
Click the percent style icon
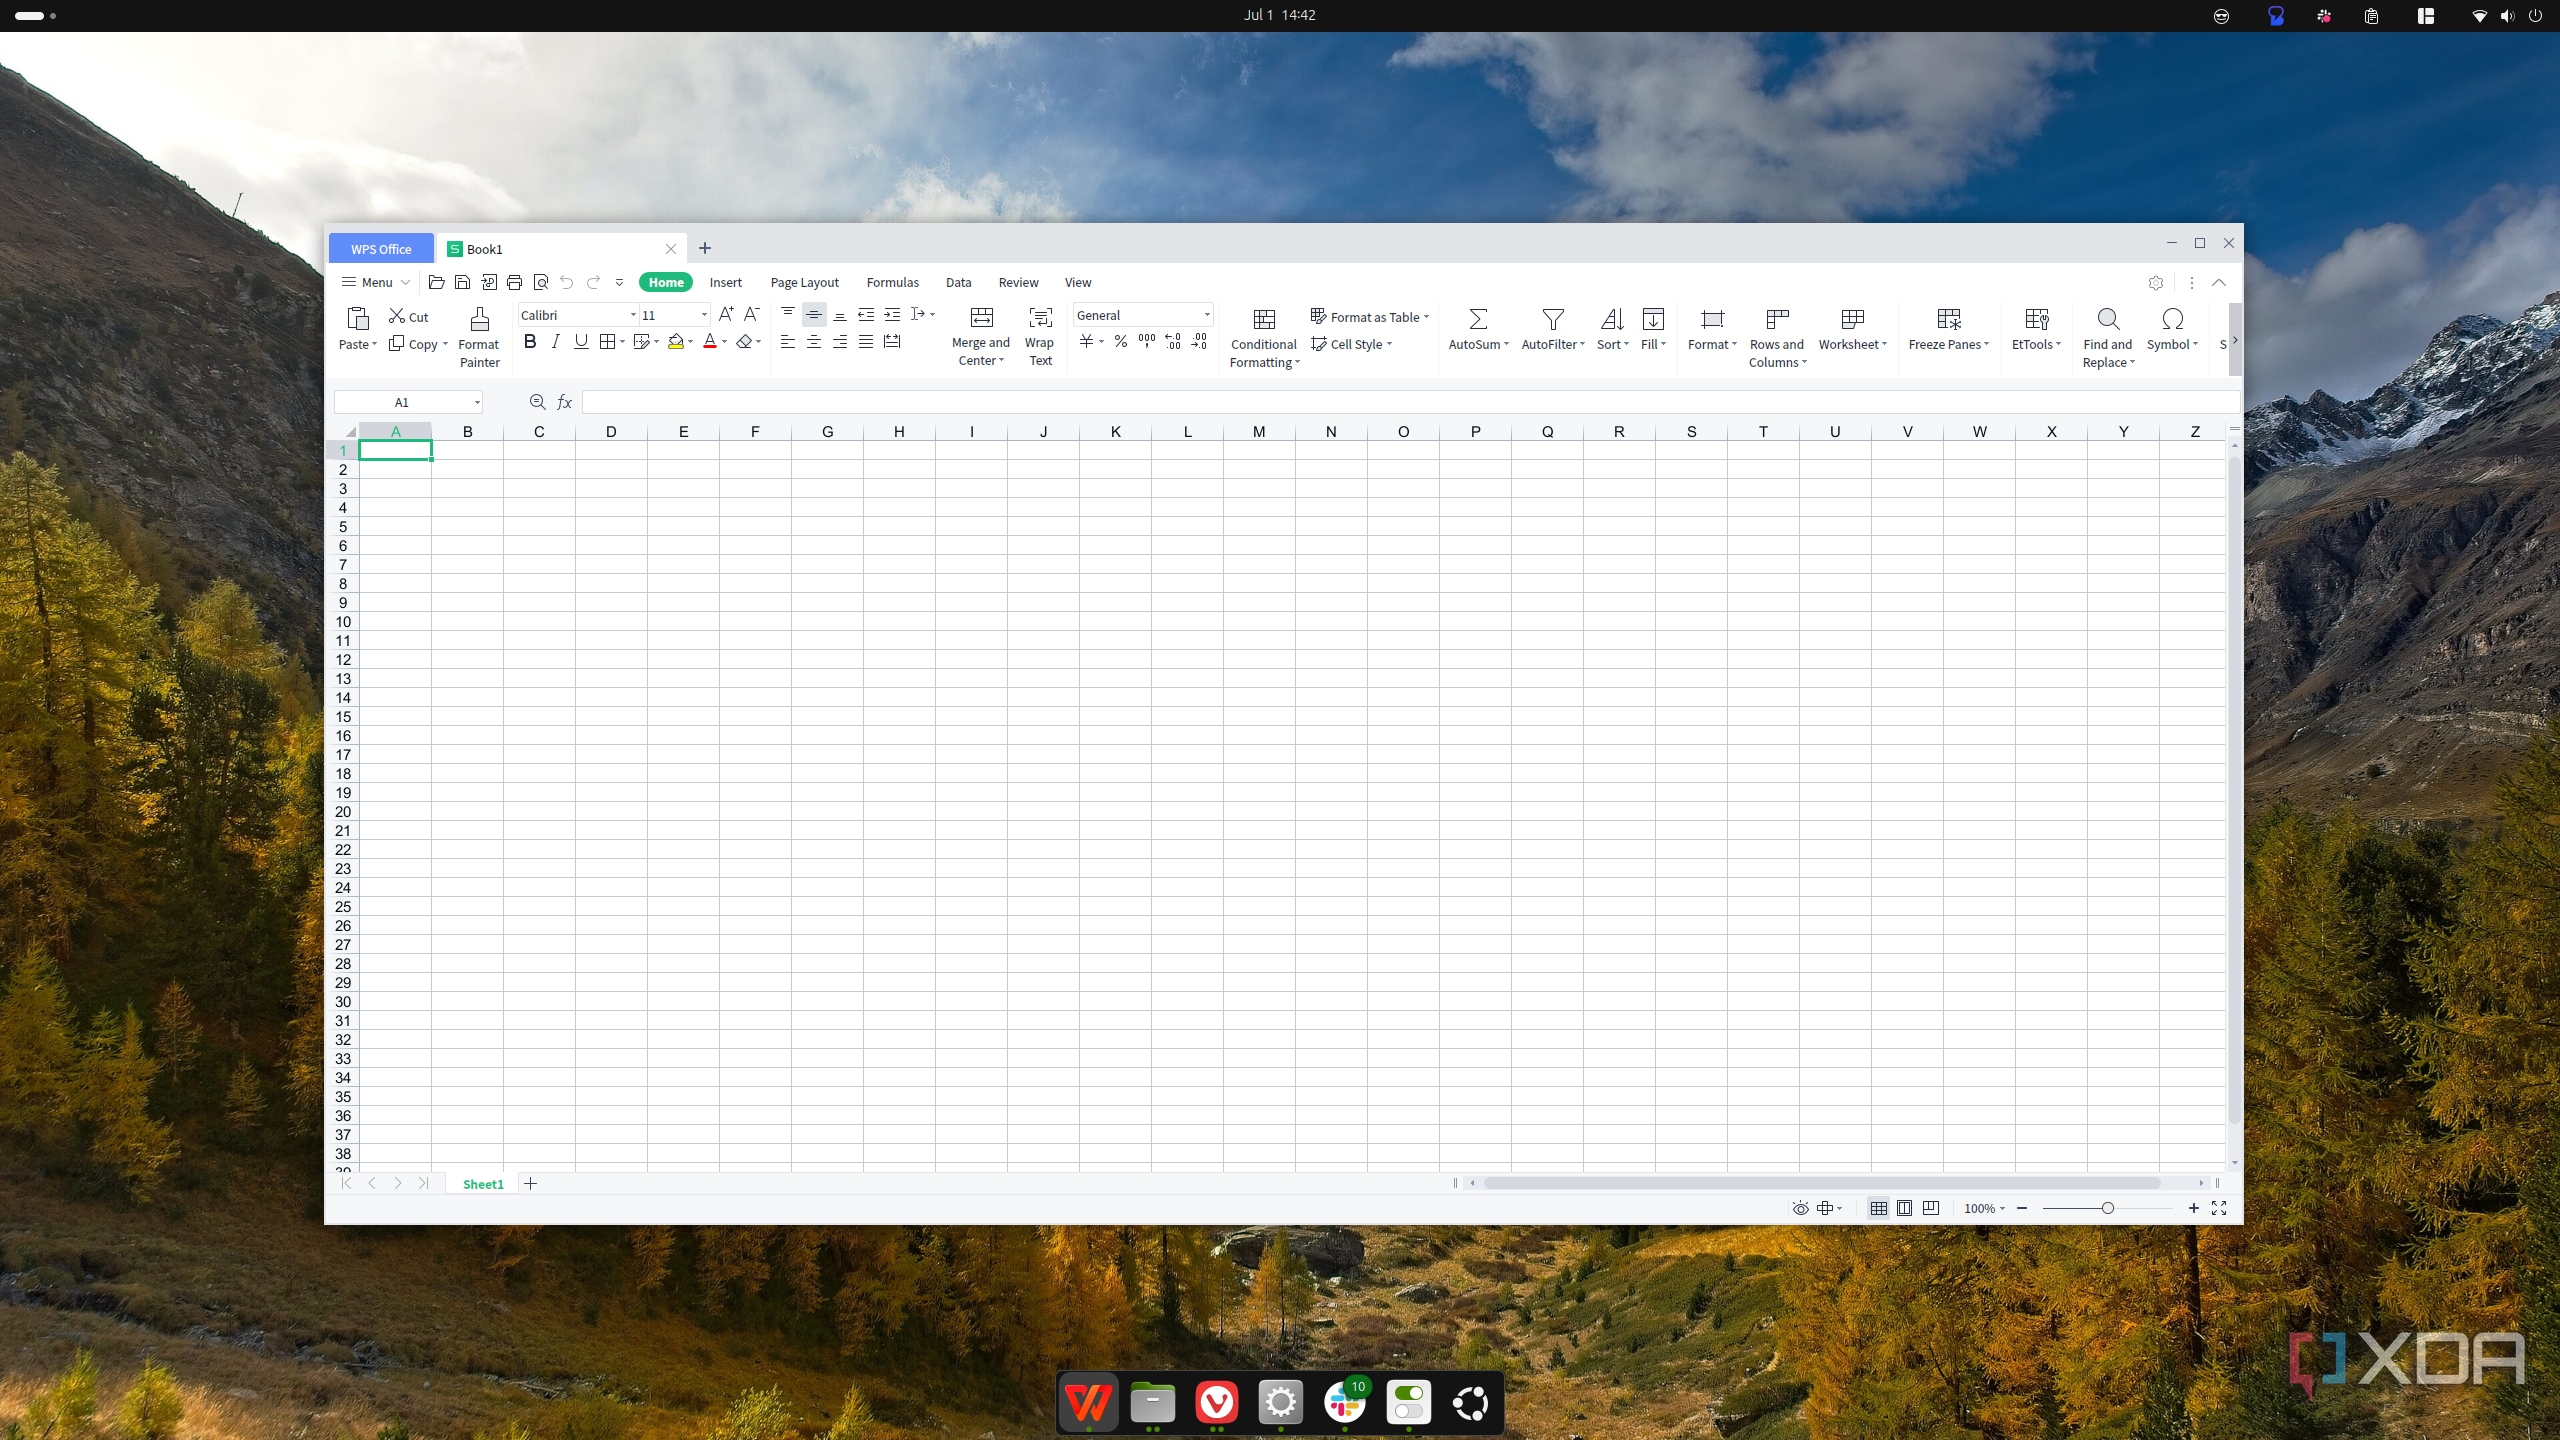pyautogui.click(x=1121, y=342)
